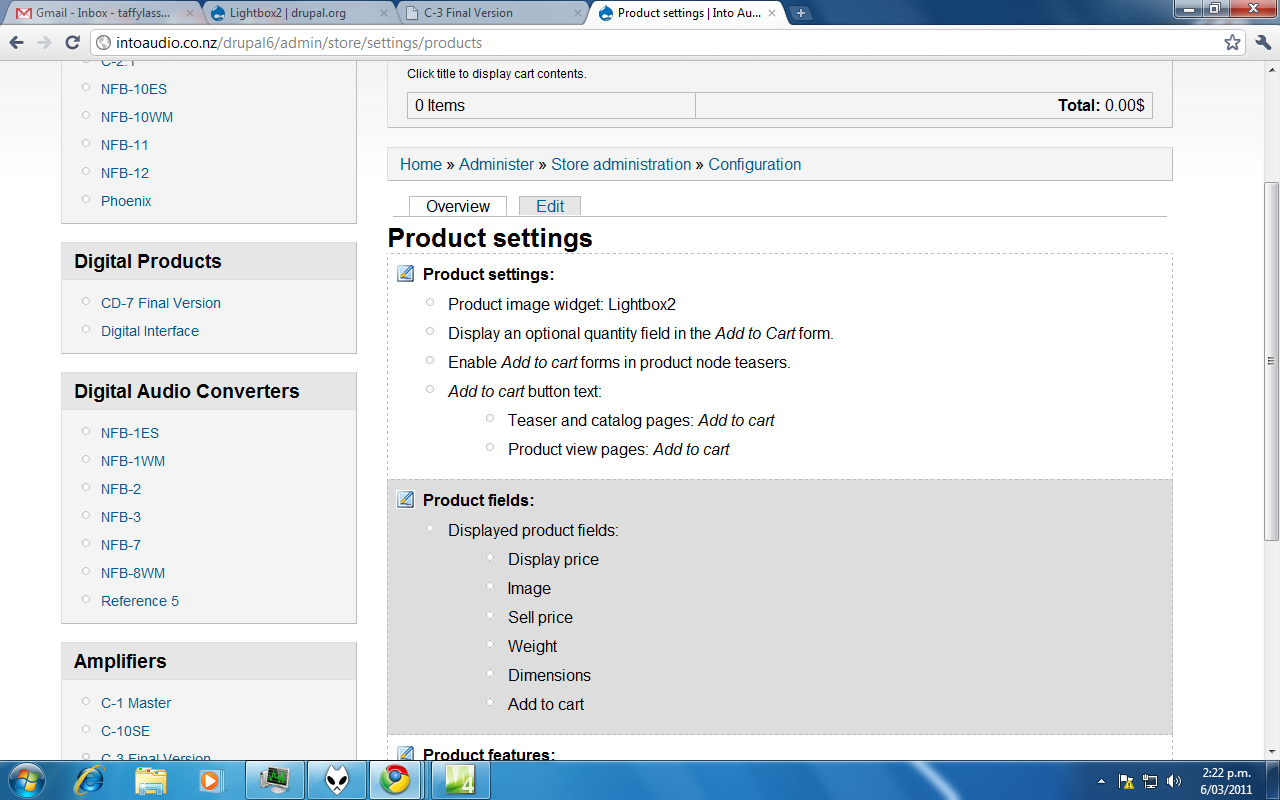Select the Product settings browser tab
This screenshot has width=1280, height=800.
[x=685, y=13]
